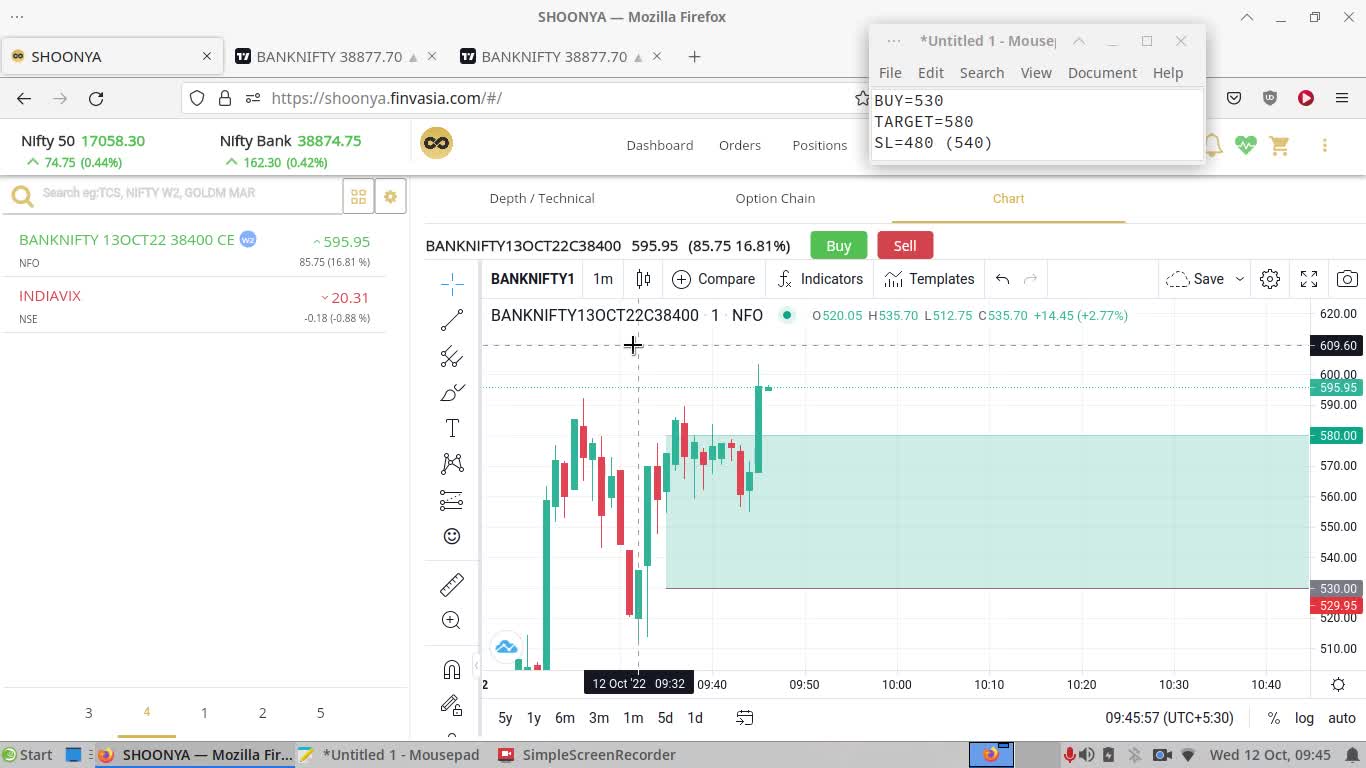
Task: Open Mousepad Document menu
Action: (x=1102, y=73)
